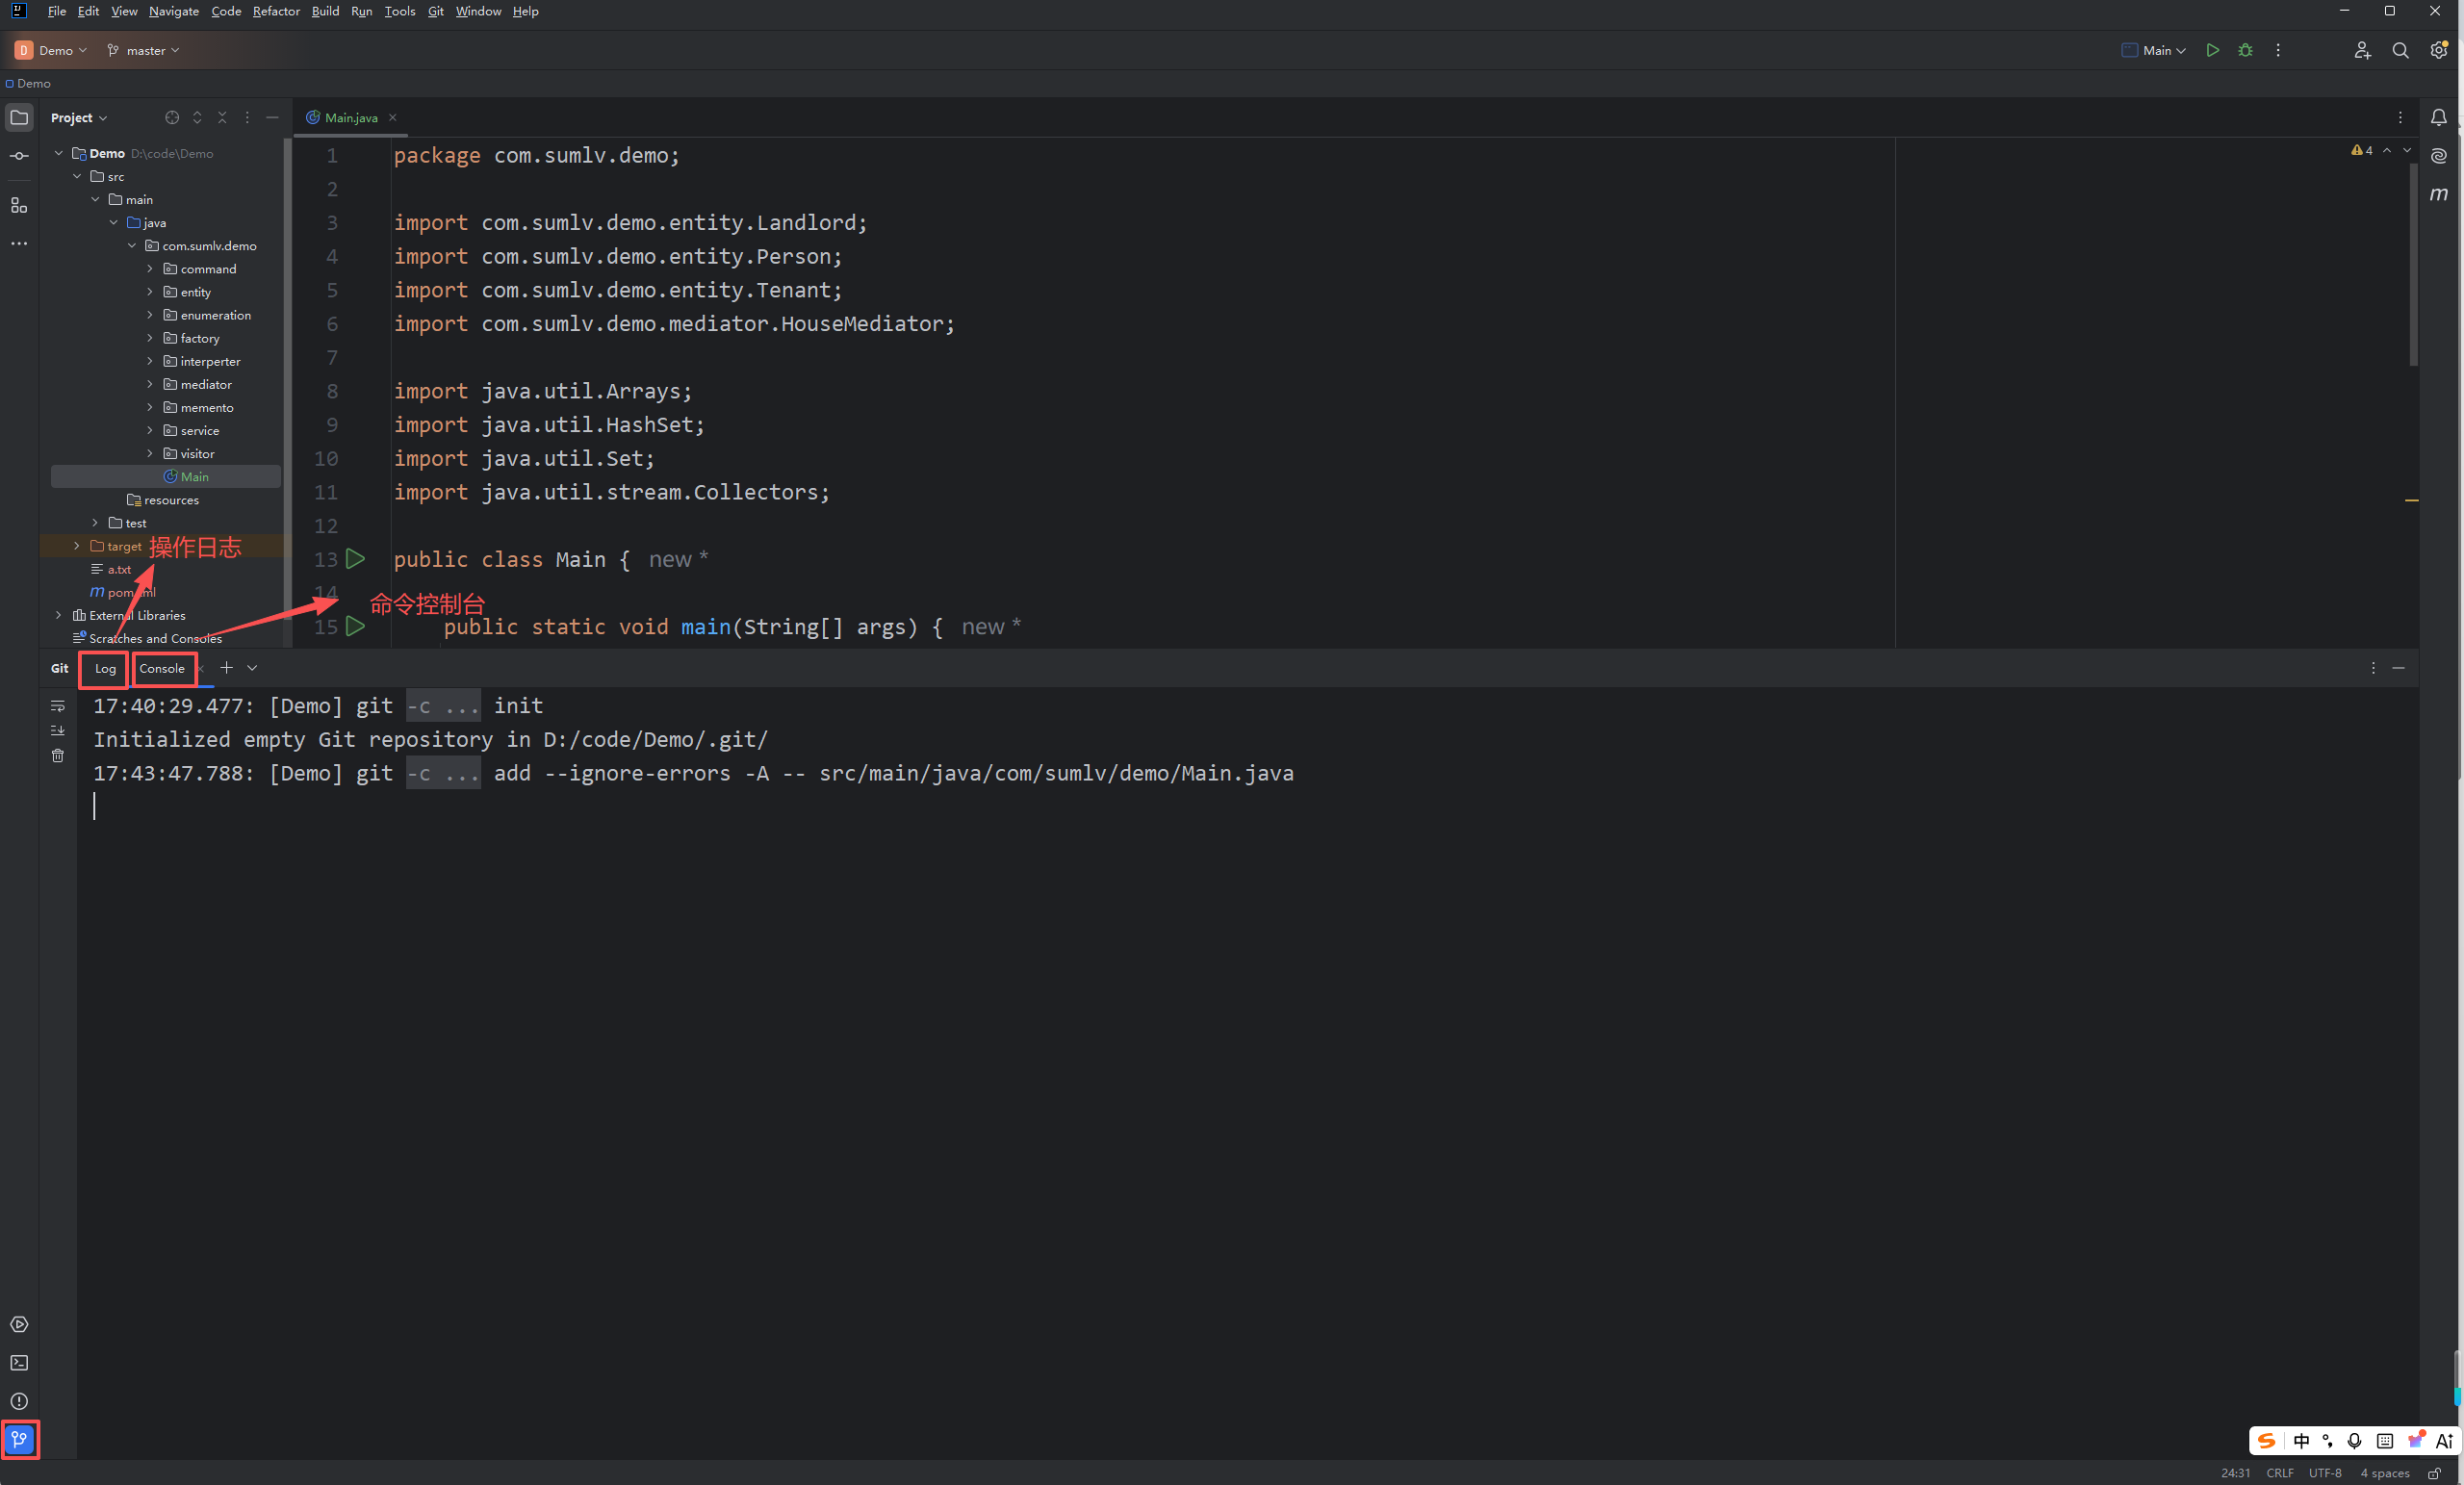Image resolution: width=2464 pixels, height=1485 pixels.
Task: Open master branch dropdown
Action: pyautogui.click(x=143, y=50)
